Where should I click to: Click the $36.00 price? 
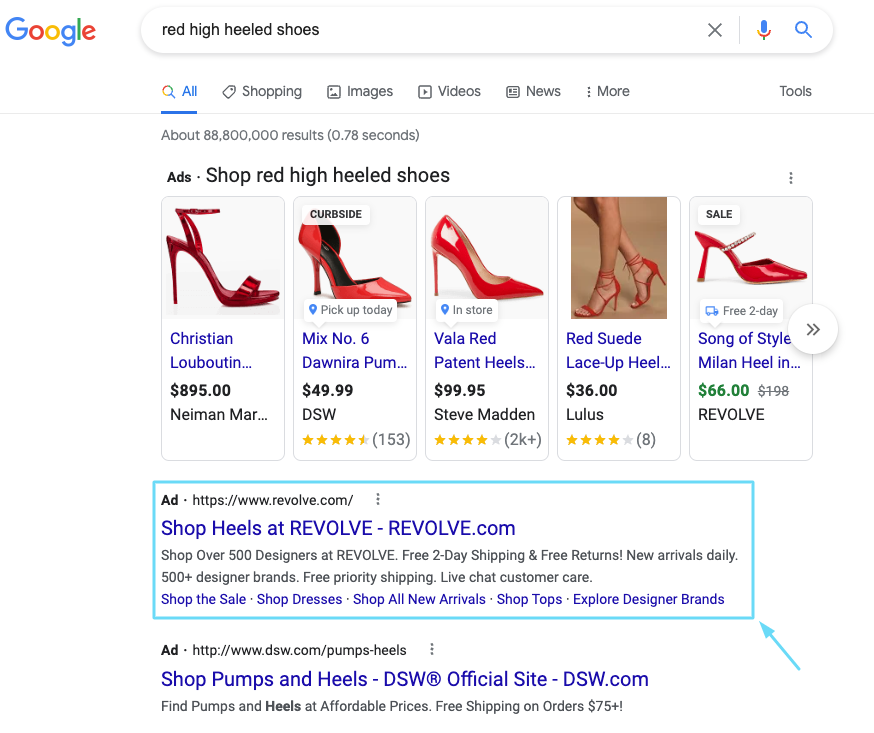tap(592, 391)
